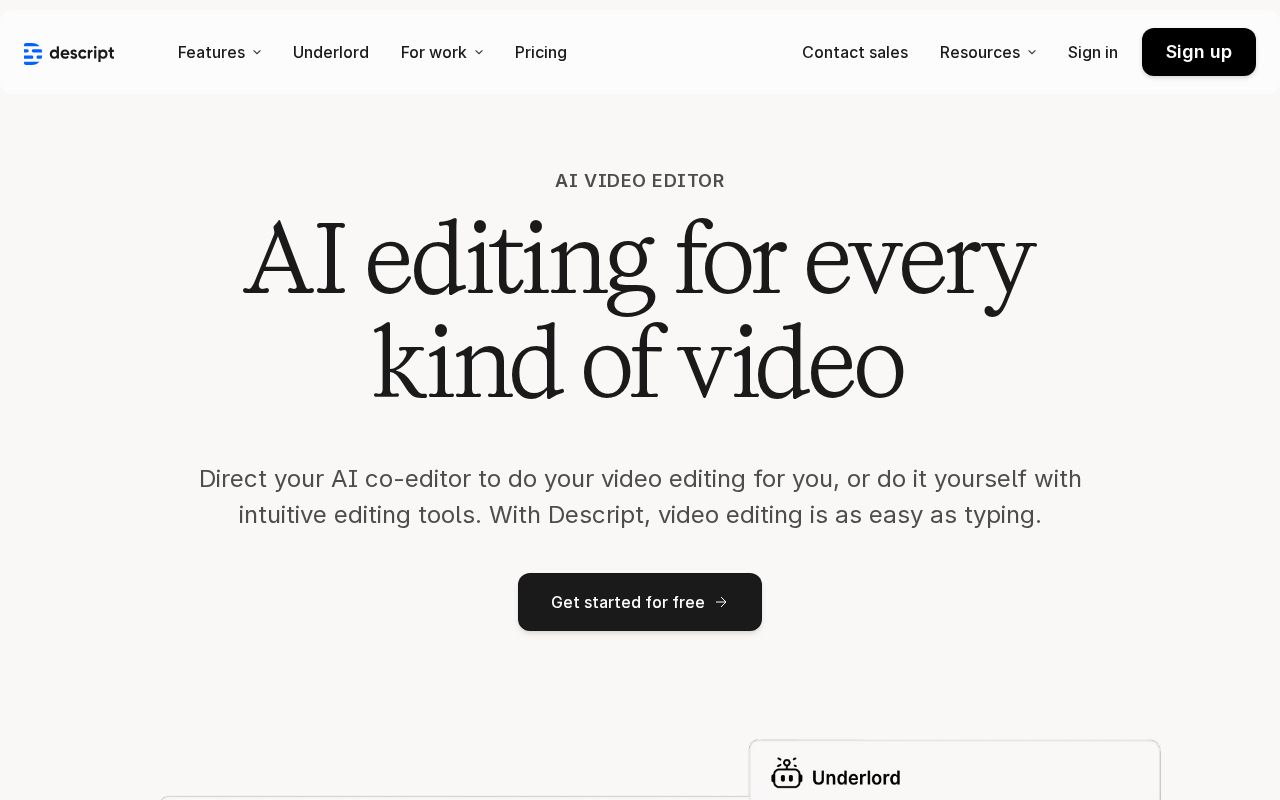The width and height of the screenshot is (1280, 800).
Task: Click the Contact sales link
Action: (855, 52)
